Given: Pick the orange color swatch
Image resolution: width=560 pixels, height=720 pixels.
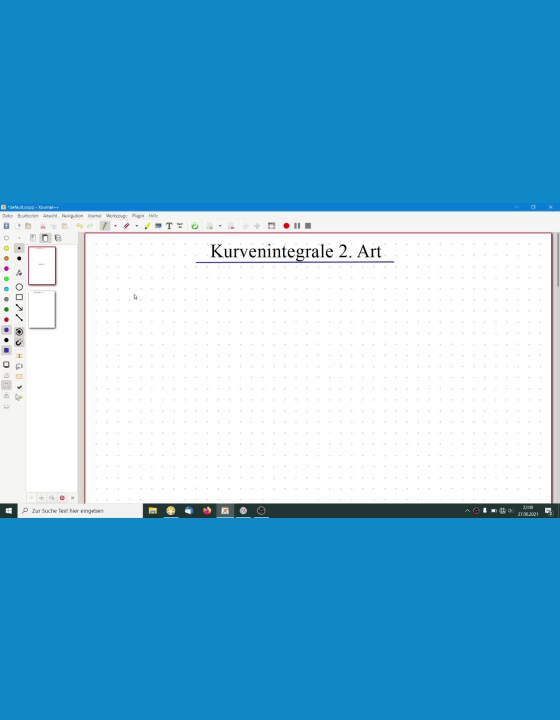Looking at the screenshot, I should [6, 258].
